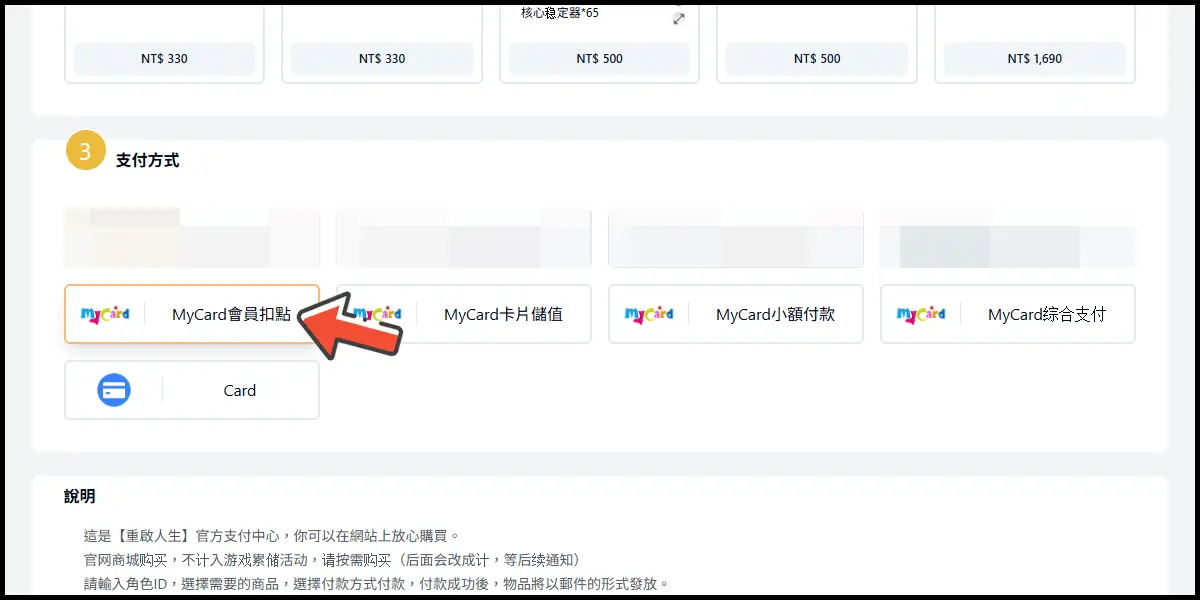Click the MyCard logo beside MyCard综合支付

(x=921, y=314)
